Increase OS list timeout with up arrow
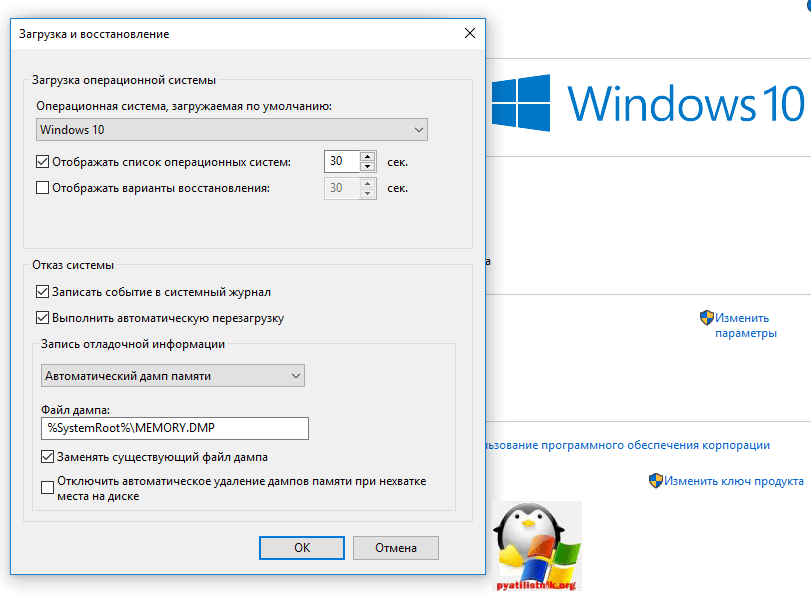The height and width of the screenshot is (597, 811). [368, 156]
